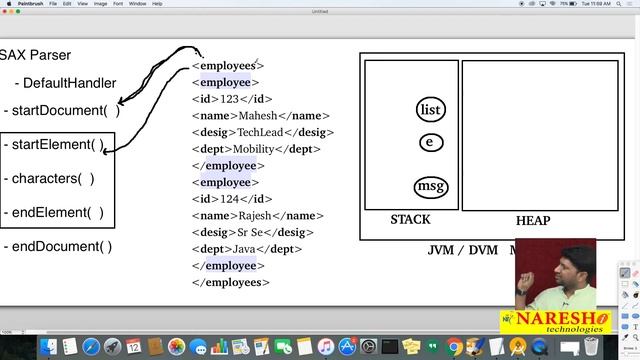Click the battery status indicator
640x360 pixels.
pyautogui.click(x=568, y=4)
